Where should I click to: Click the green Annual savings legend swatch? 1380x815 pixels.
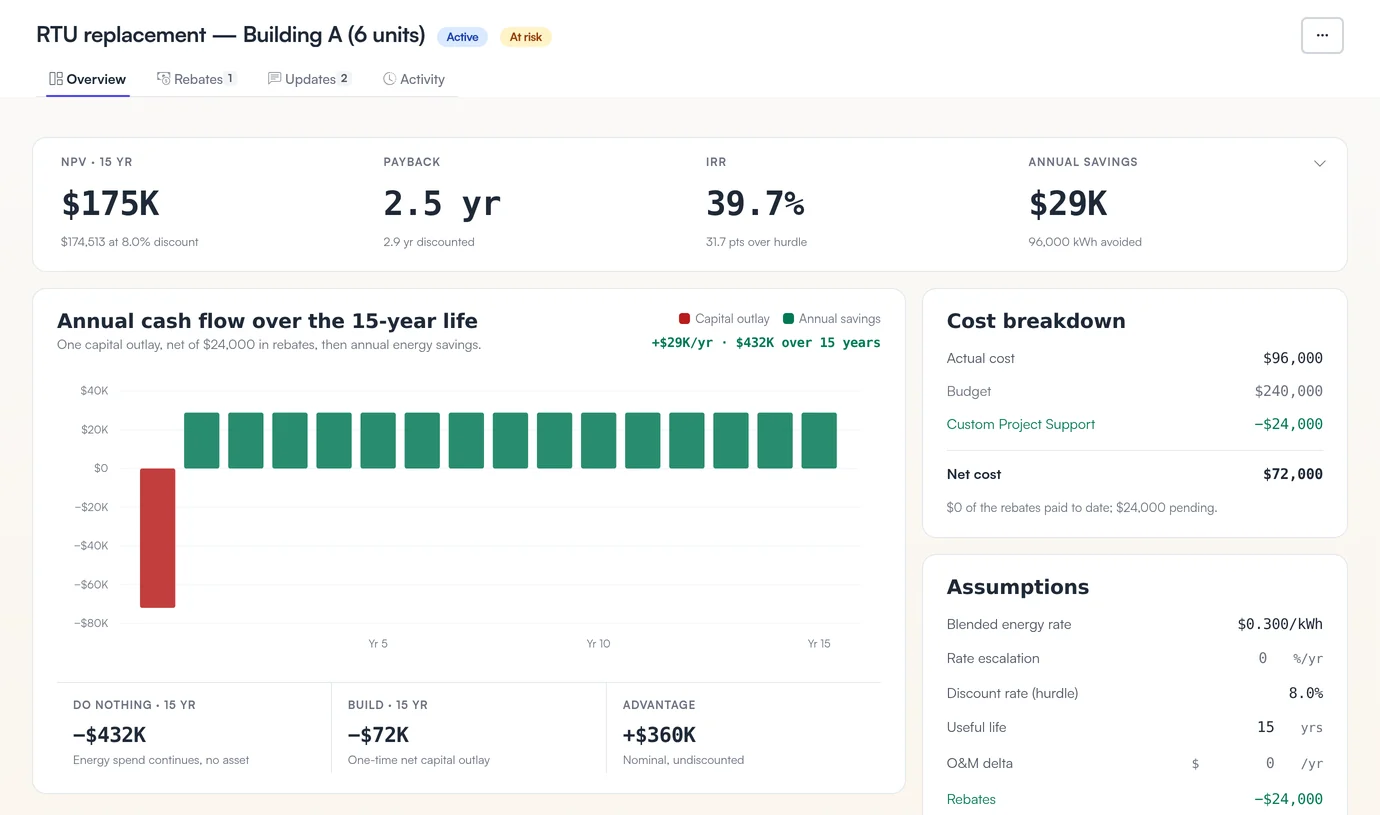click(x=788, y=319)
